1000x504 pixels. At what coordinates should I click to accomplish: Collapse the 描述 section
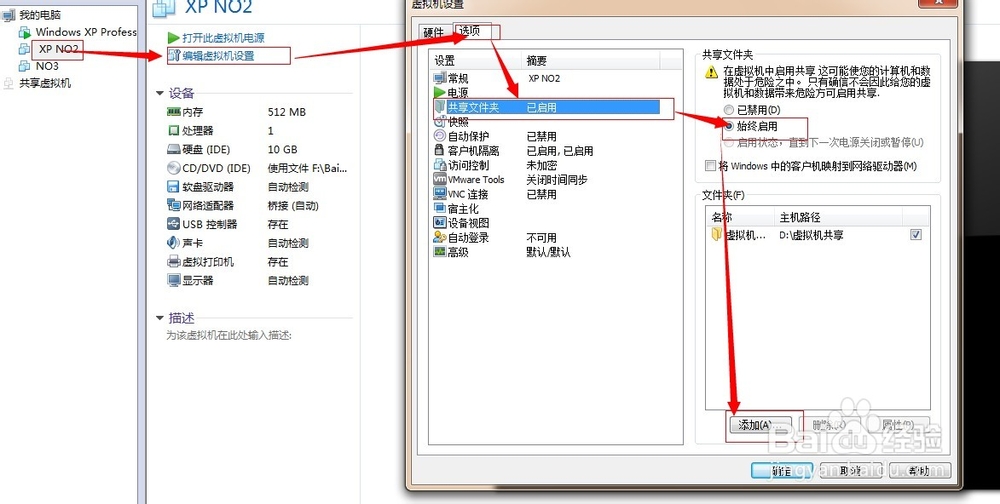pyautogui.click(x=160, y=318)
